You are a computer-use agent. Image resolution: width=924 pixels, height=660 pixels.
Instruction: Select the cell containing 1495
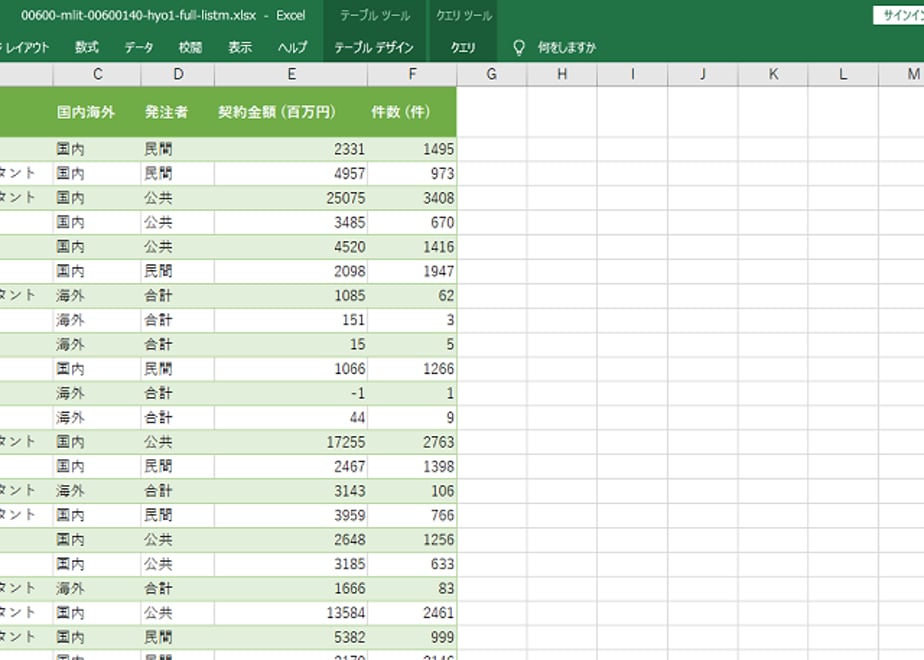pyautogui.click(x=412, y=149)
